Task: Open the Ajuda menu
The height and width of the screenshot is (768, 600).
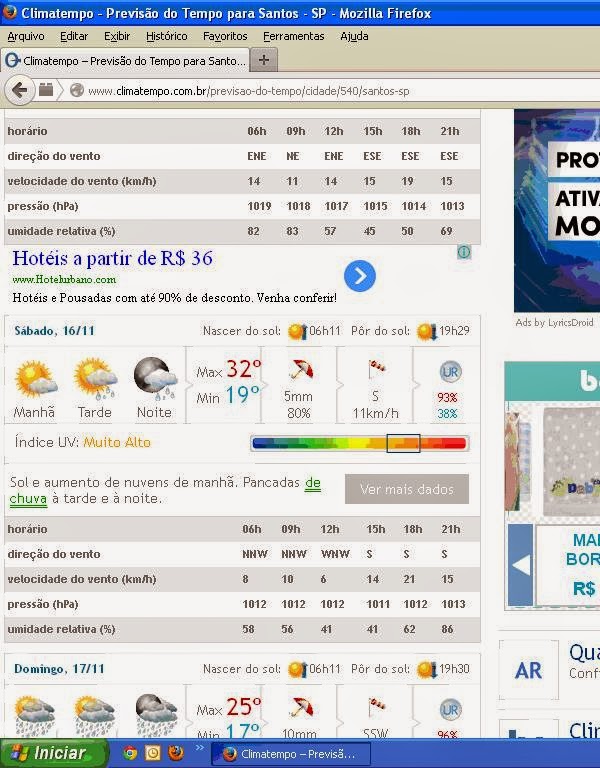Action: (x=354, y=36)
